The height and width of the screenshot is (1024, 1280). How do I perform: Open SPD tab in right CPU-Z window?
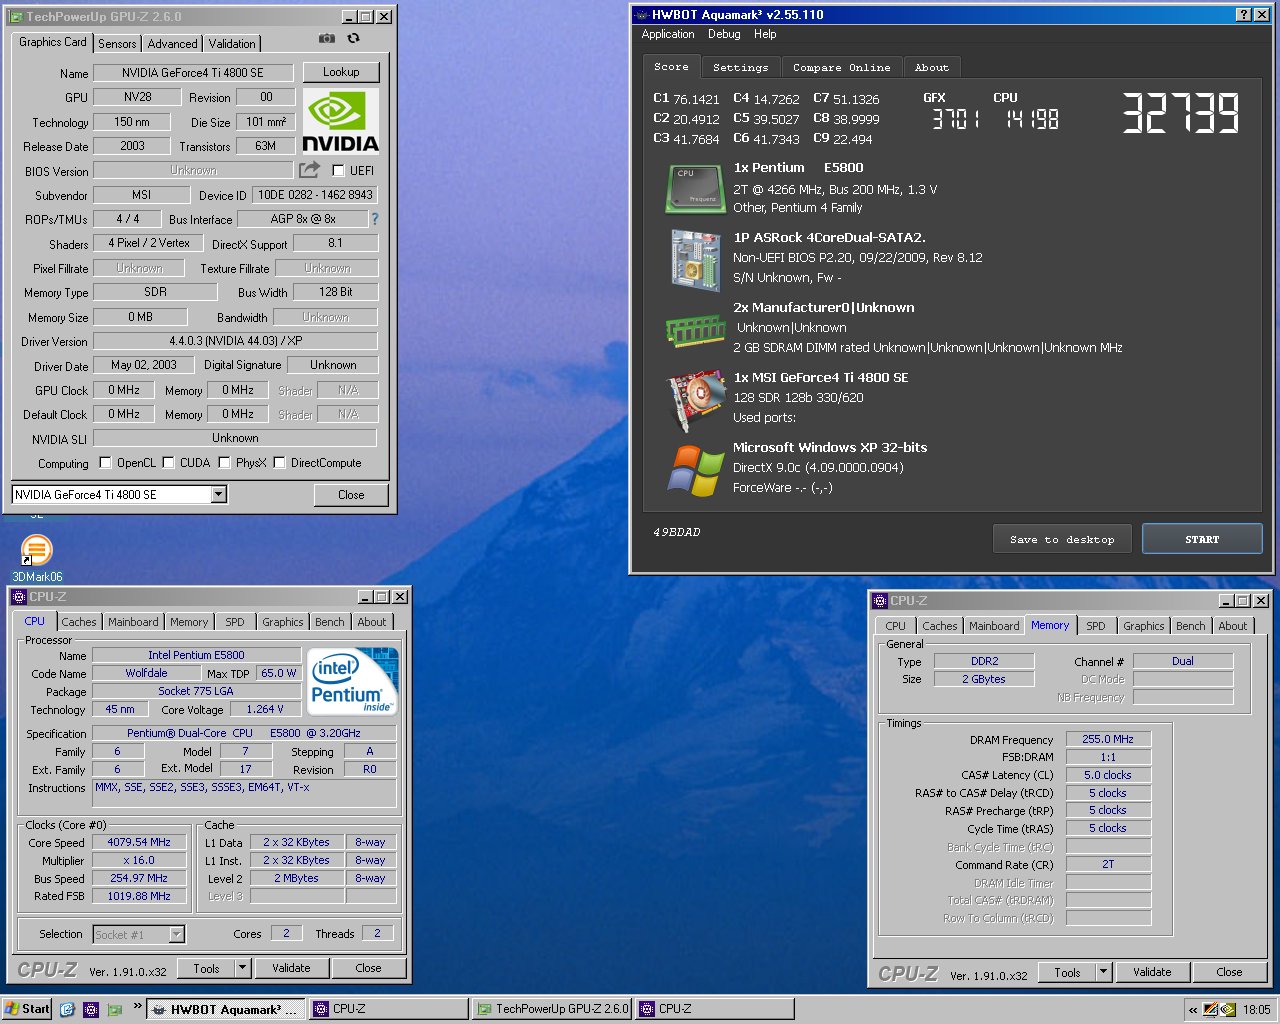1096,626
